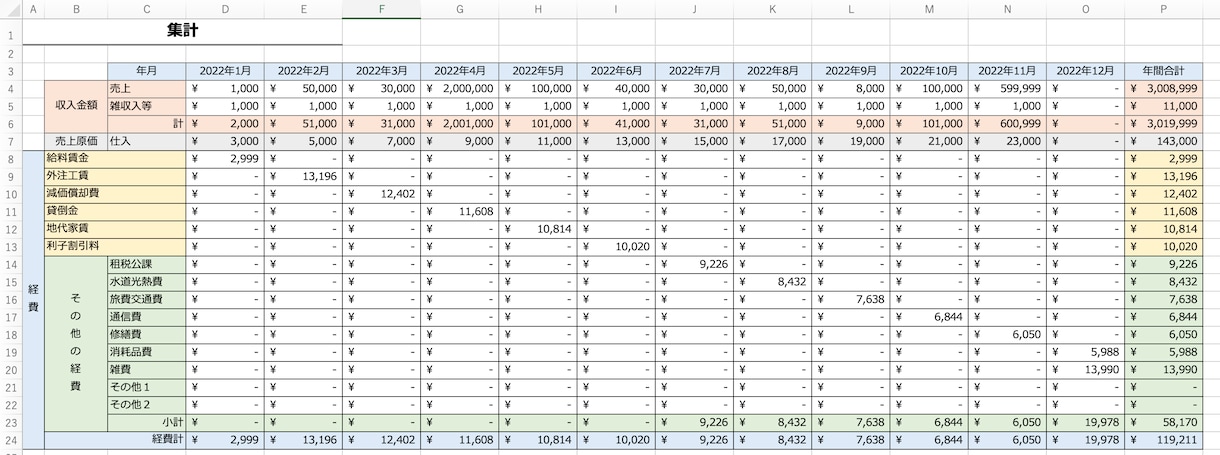Select column header P

pyautogui.click(x=1164, y=10)
